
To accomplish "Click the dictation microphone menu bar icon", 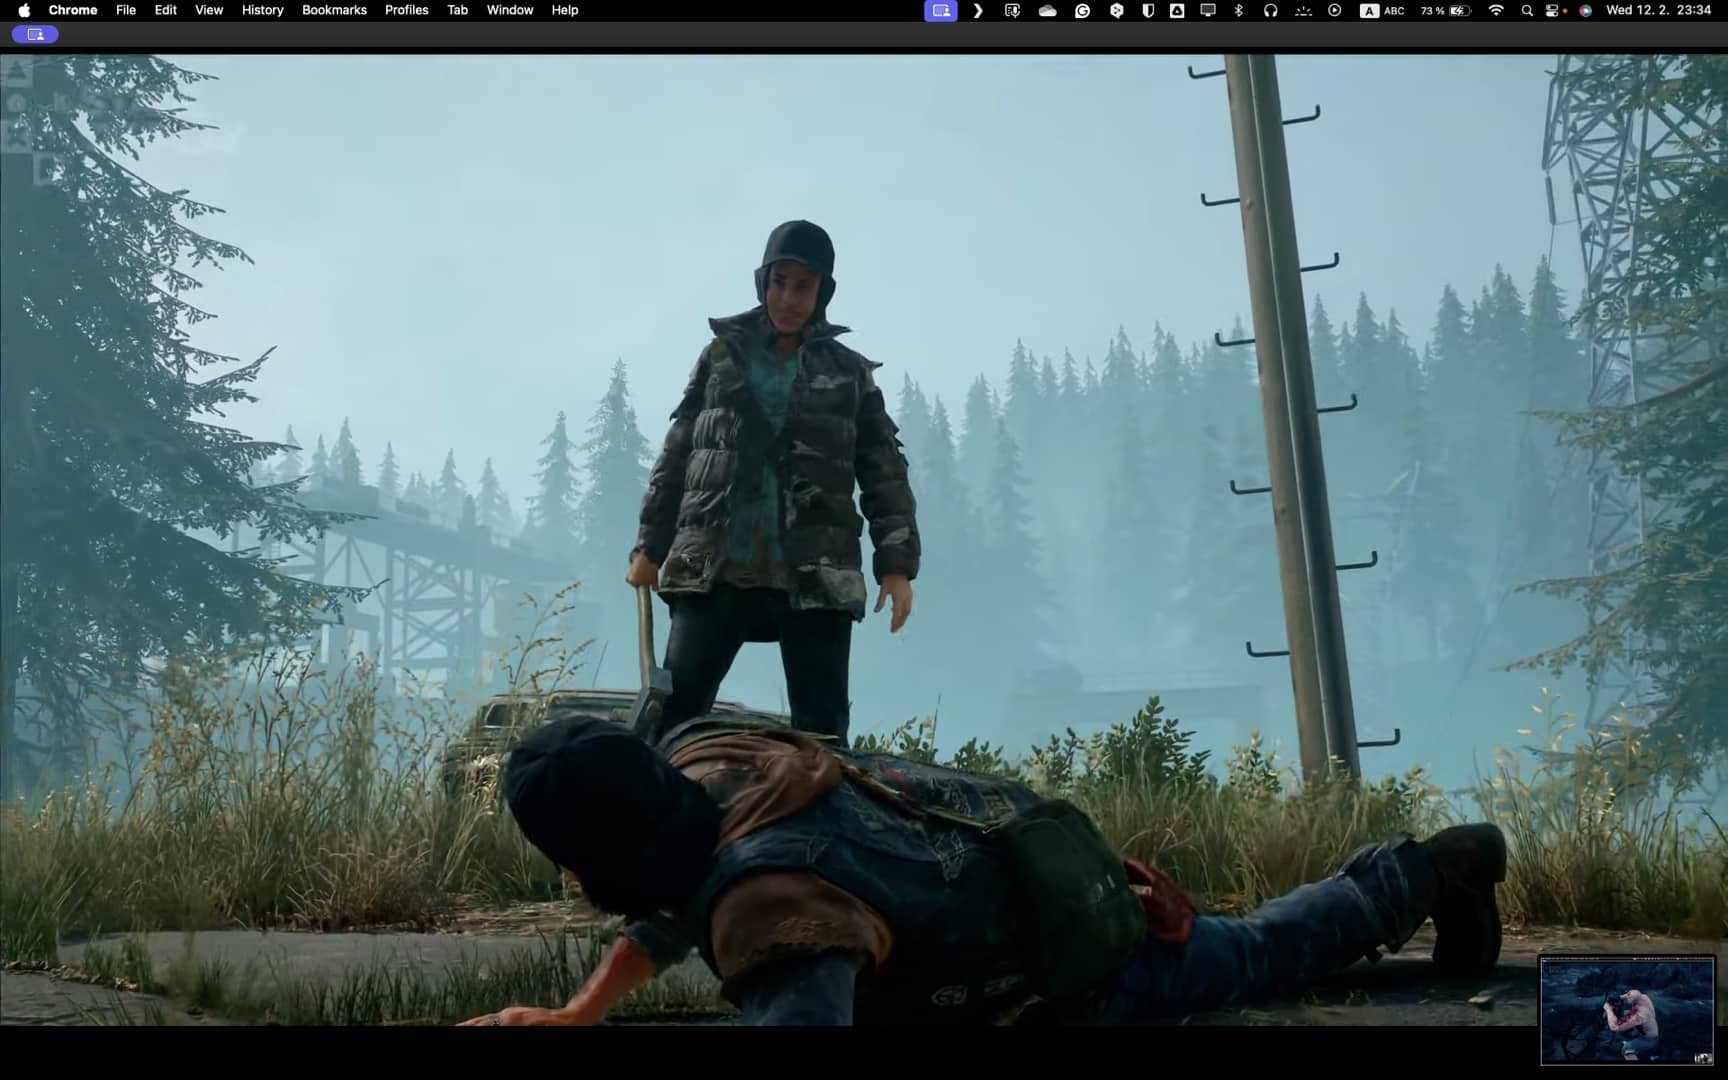I will [x=1012, y=10].
